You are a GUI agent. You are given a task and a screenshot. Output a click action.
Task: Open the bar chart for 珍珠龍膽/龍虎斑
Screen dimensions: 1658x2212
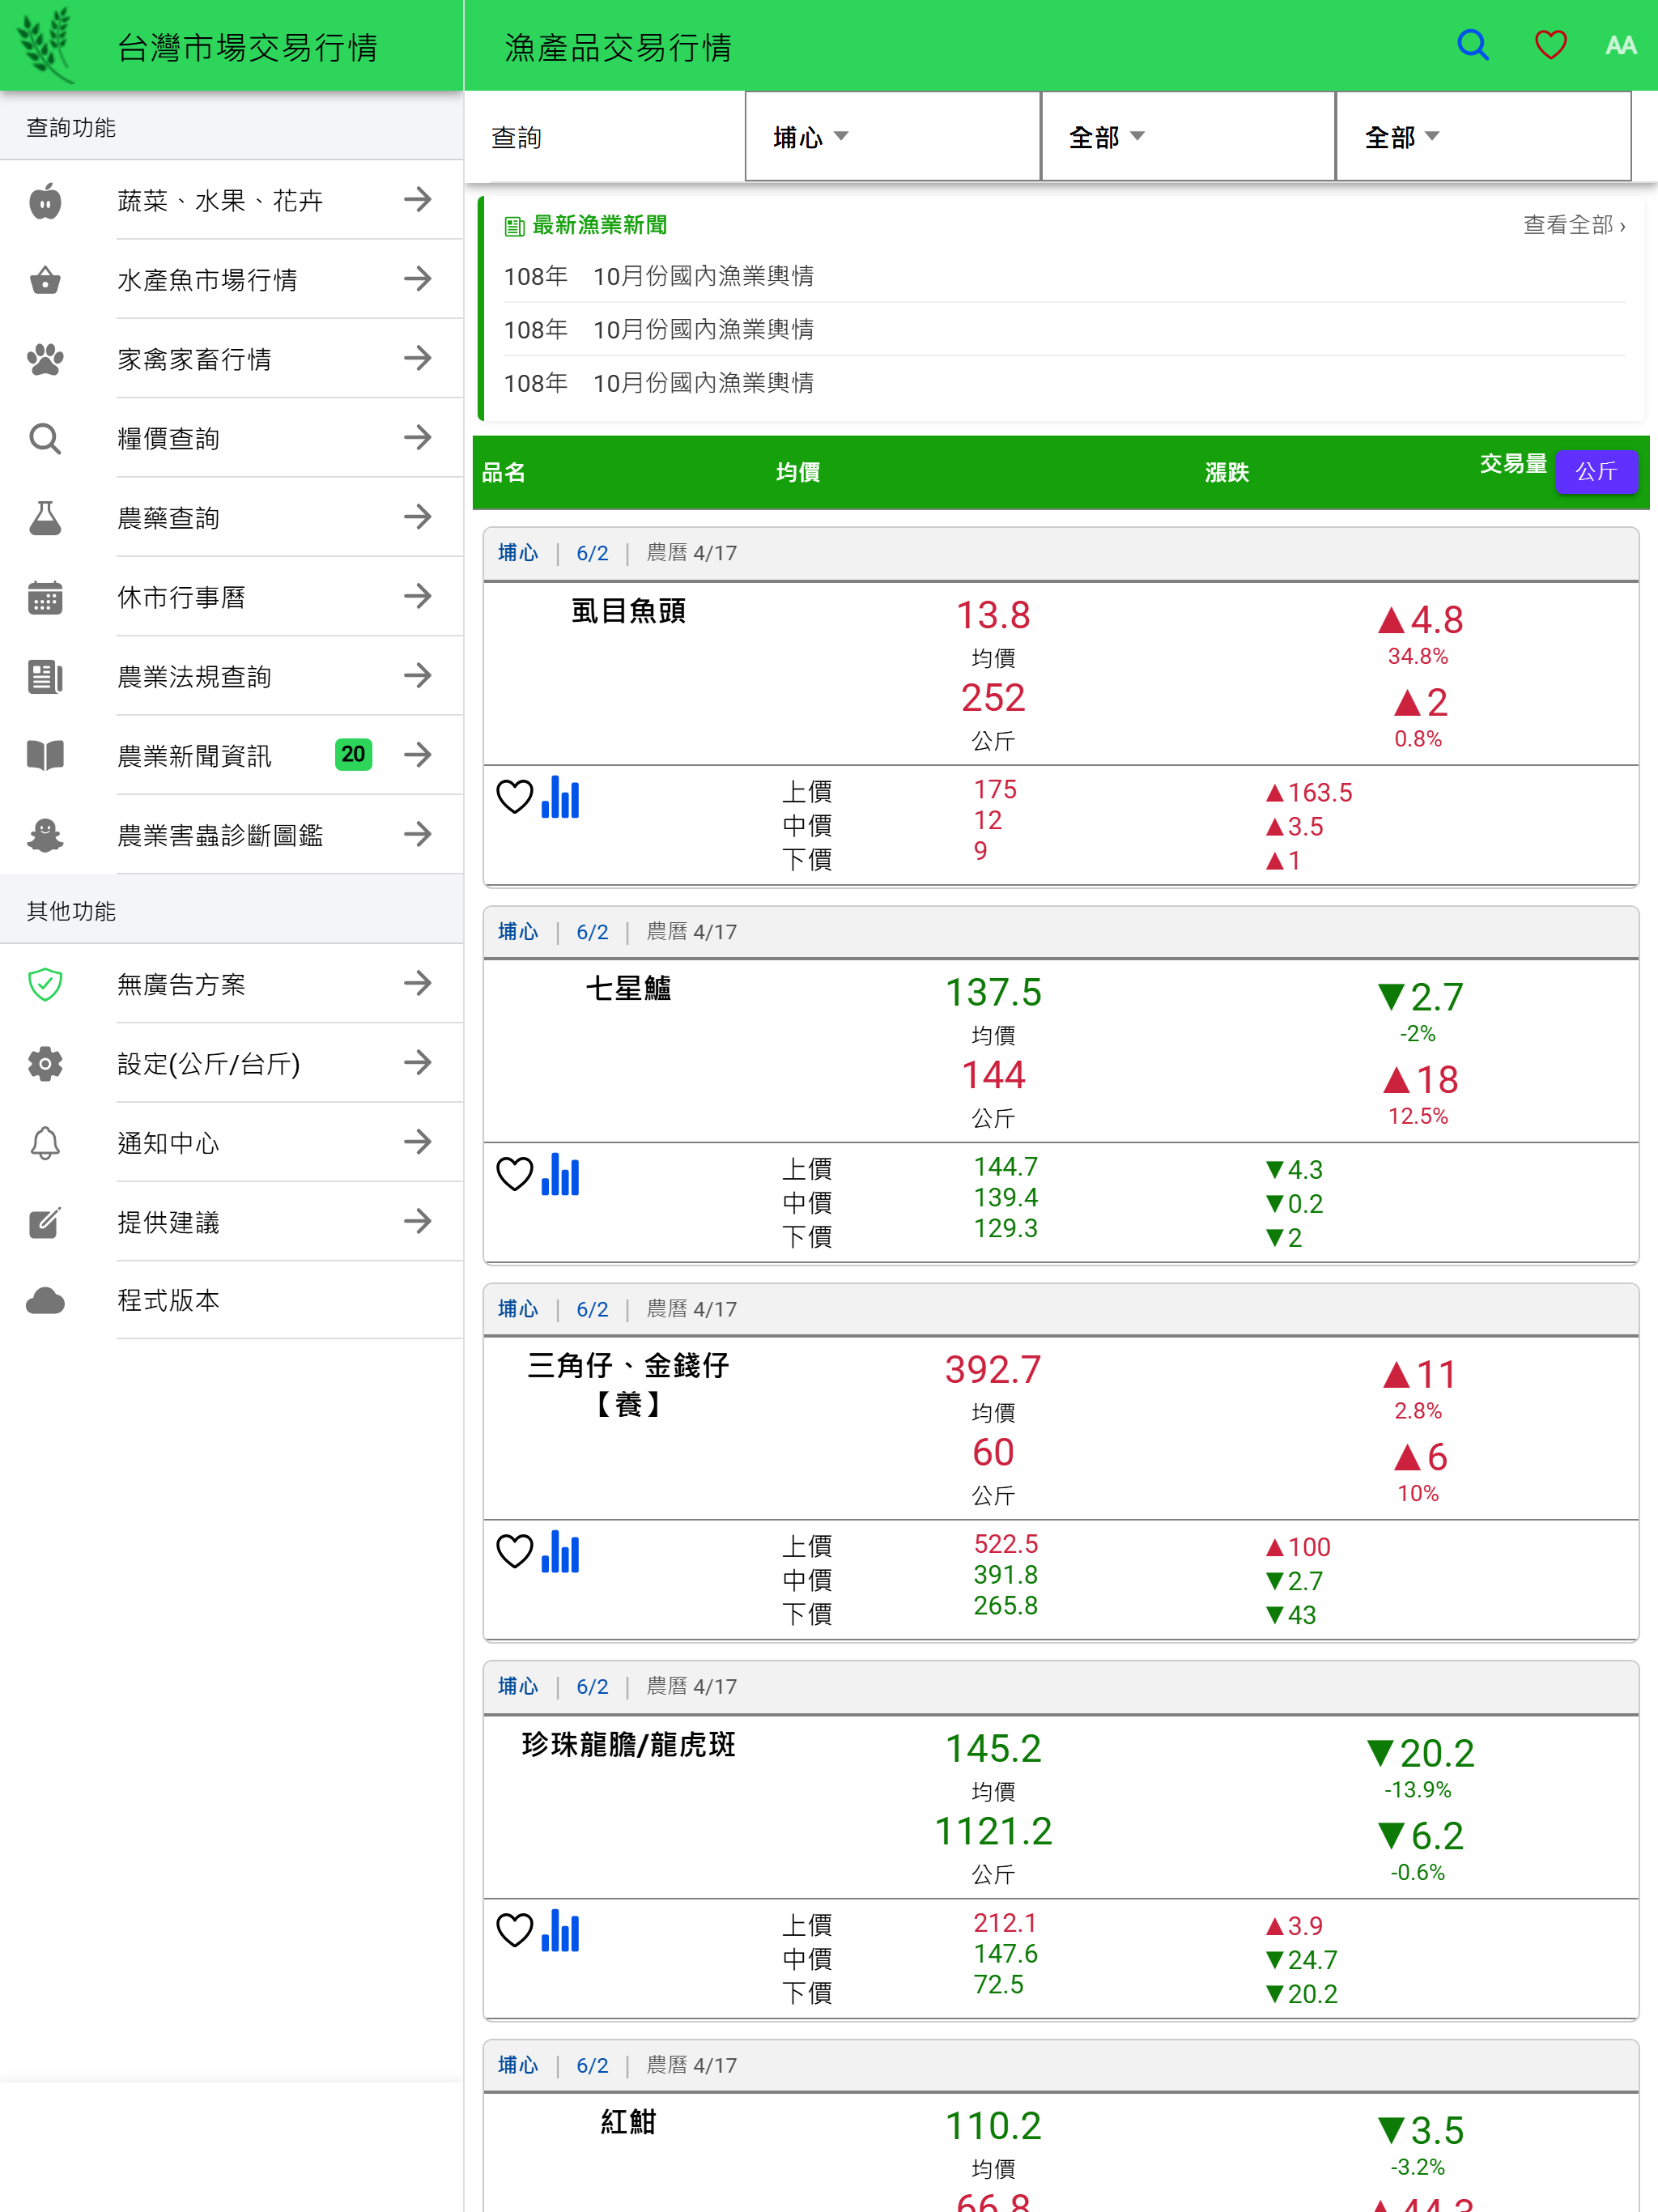tap(560, 1931)
